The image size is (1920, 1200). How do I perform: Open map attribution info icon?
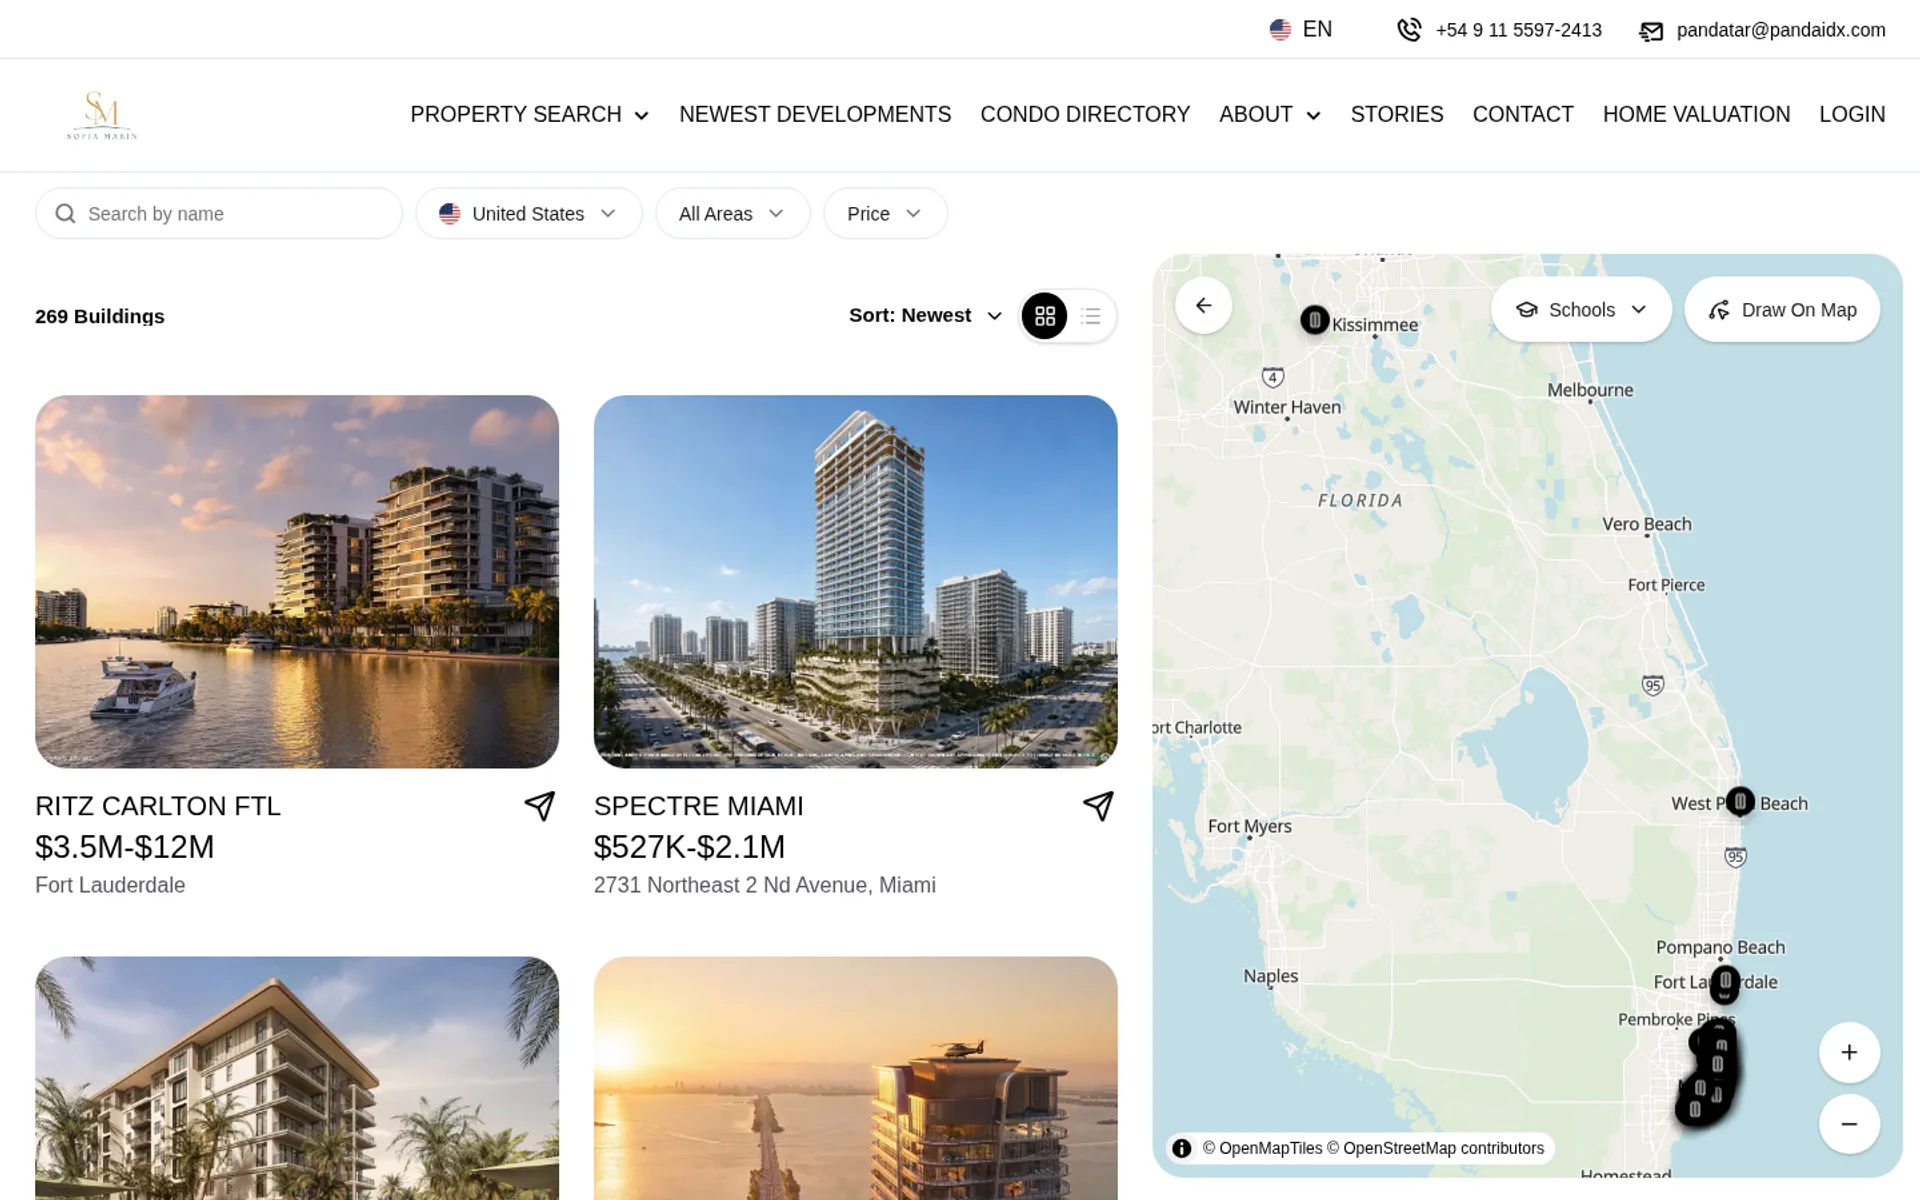pyautogui.click(x=1182, y=1148)
